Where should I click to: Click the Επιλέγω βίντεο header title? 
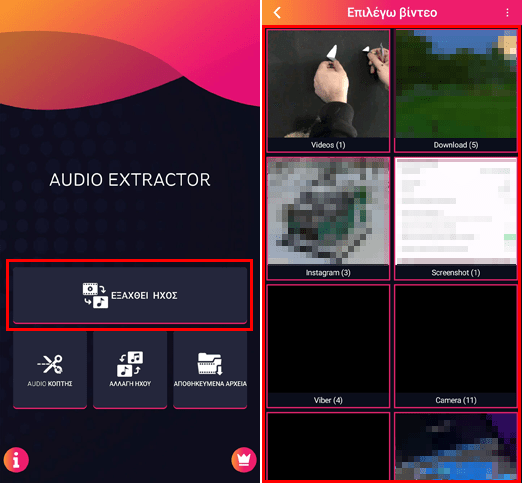pos(392,13)
